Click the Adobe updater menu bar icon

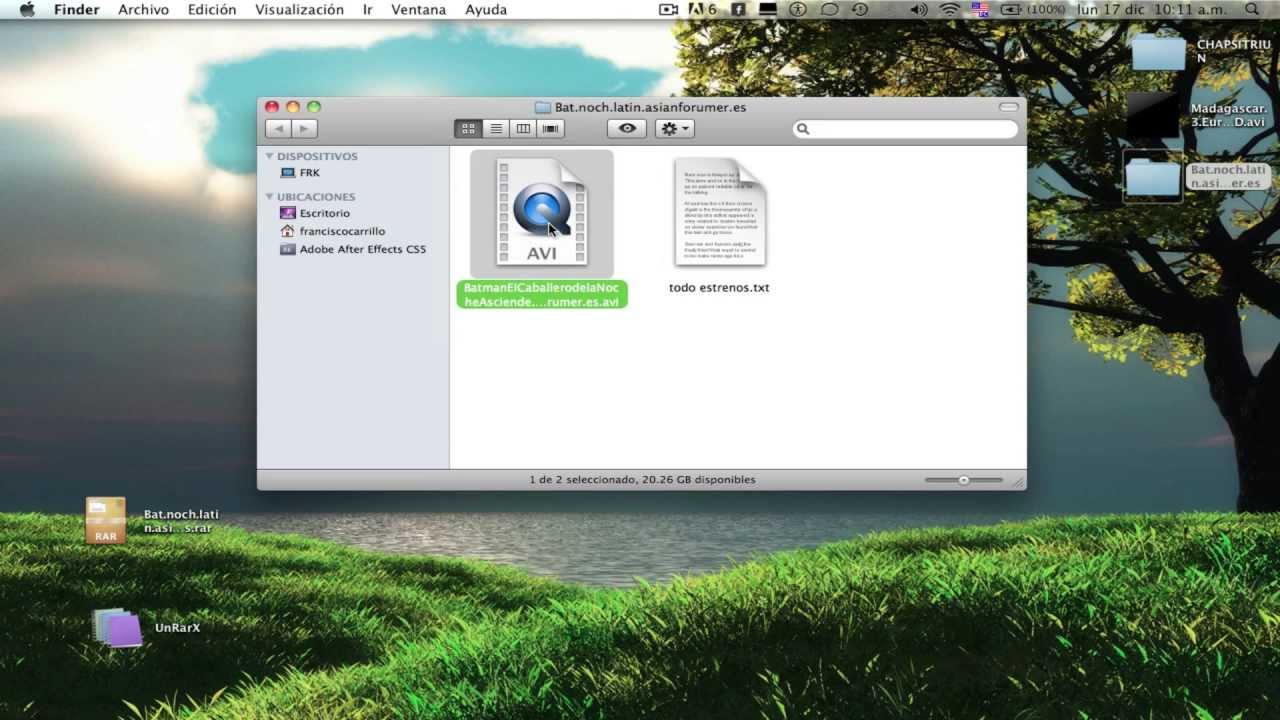pos(704,10)
